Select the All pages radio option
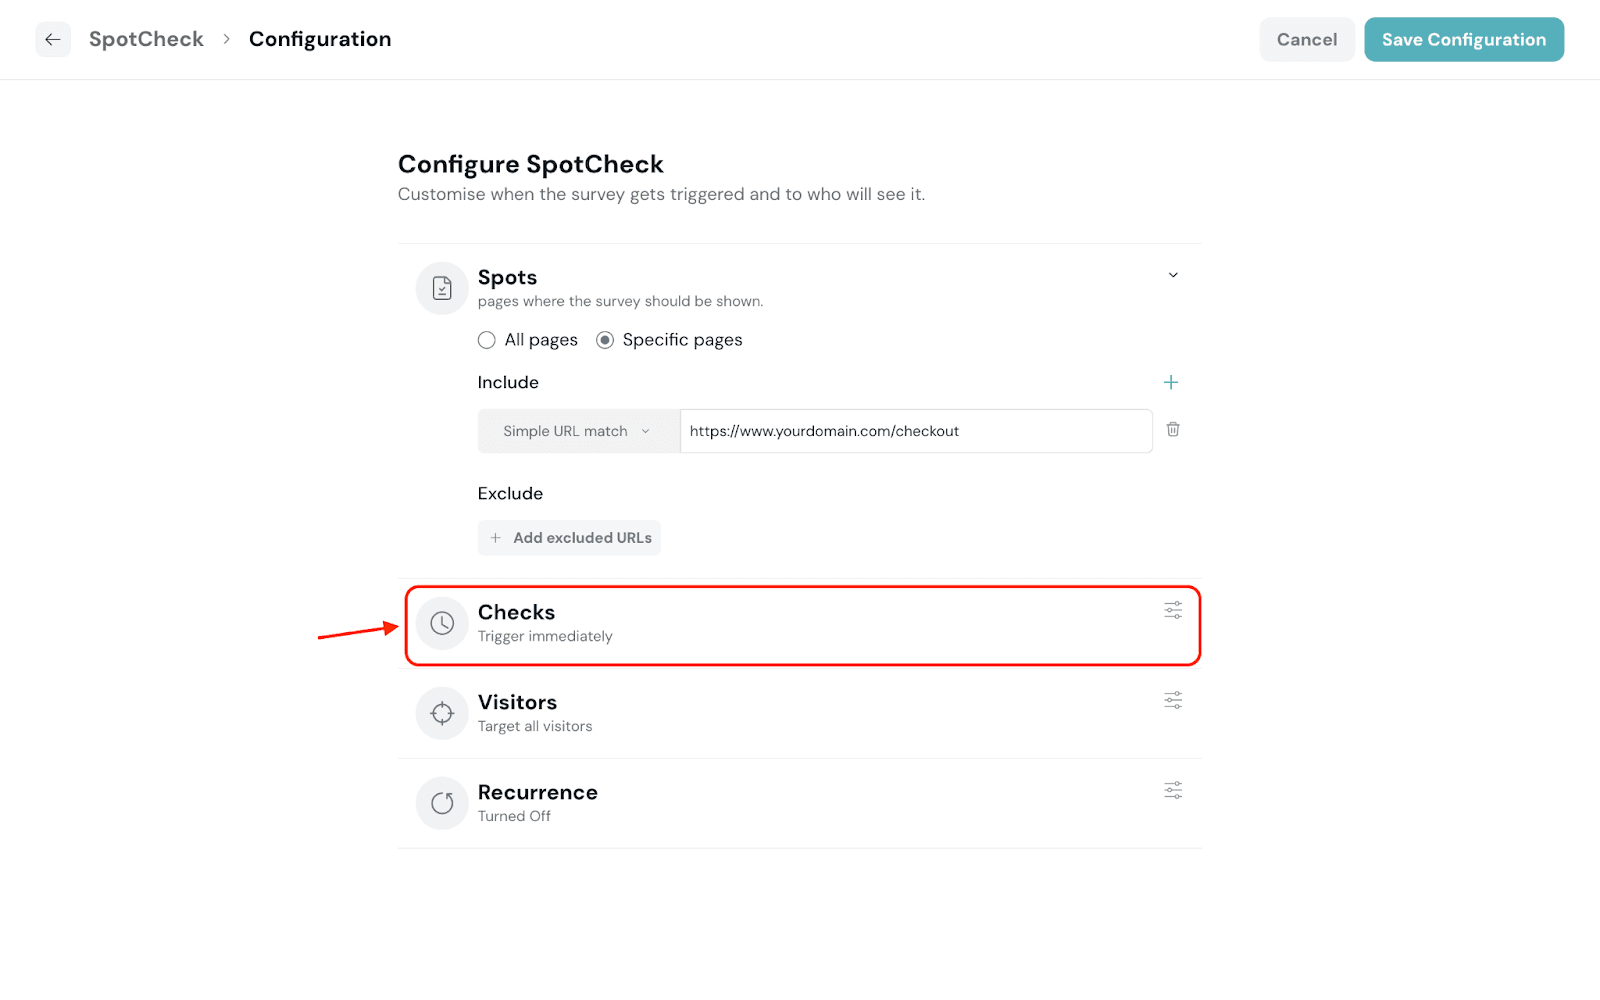The image size is (1600, 1000). tap(487, 340)
